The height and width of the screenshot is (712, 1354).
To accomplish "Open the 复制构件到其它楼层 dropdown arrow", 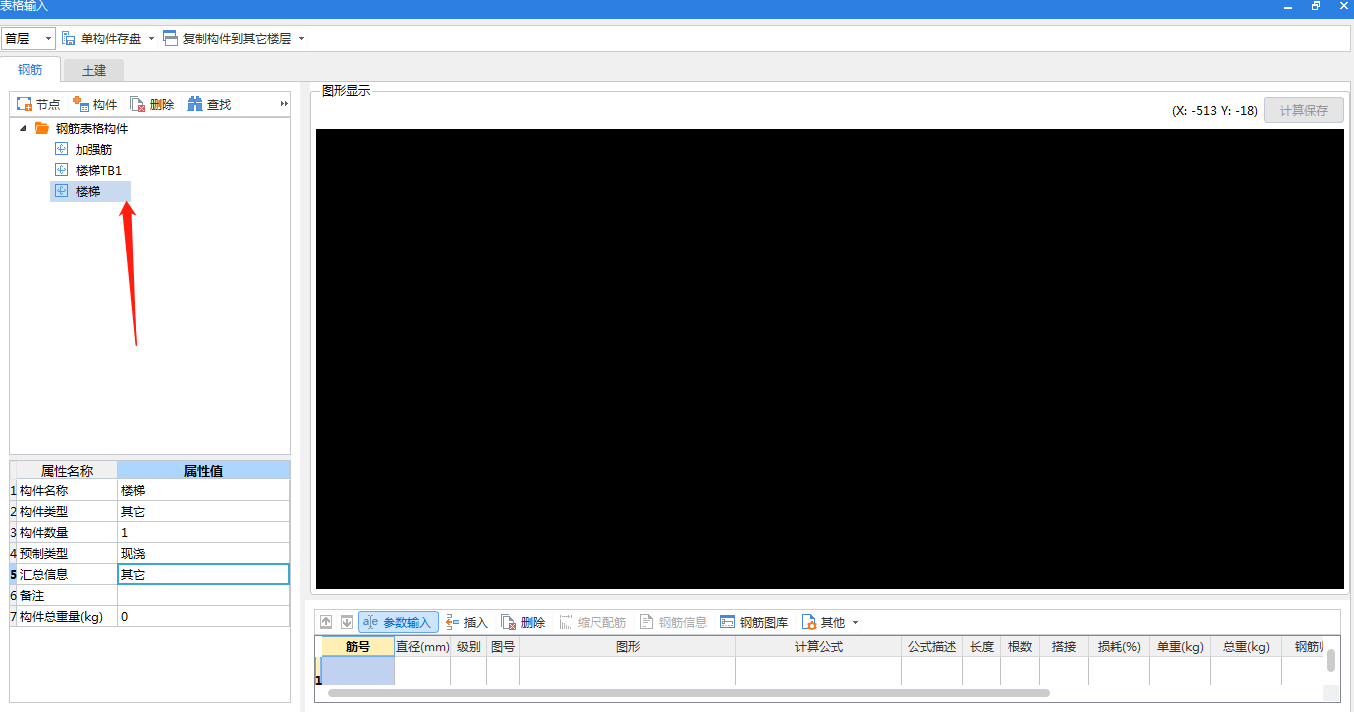I will (x=301, y=39).
